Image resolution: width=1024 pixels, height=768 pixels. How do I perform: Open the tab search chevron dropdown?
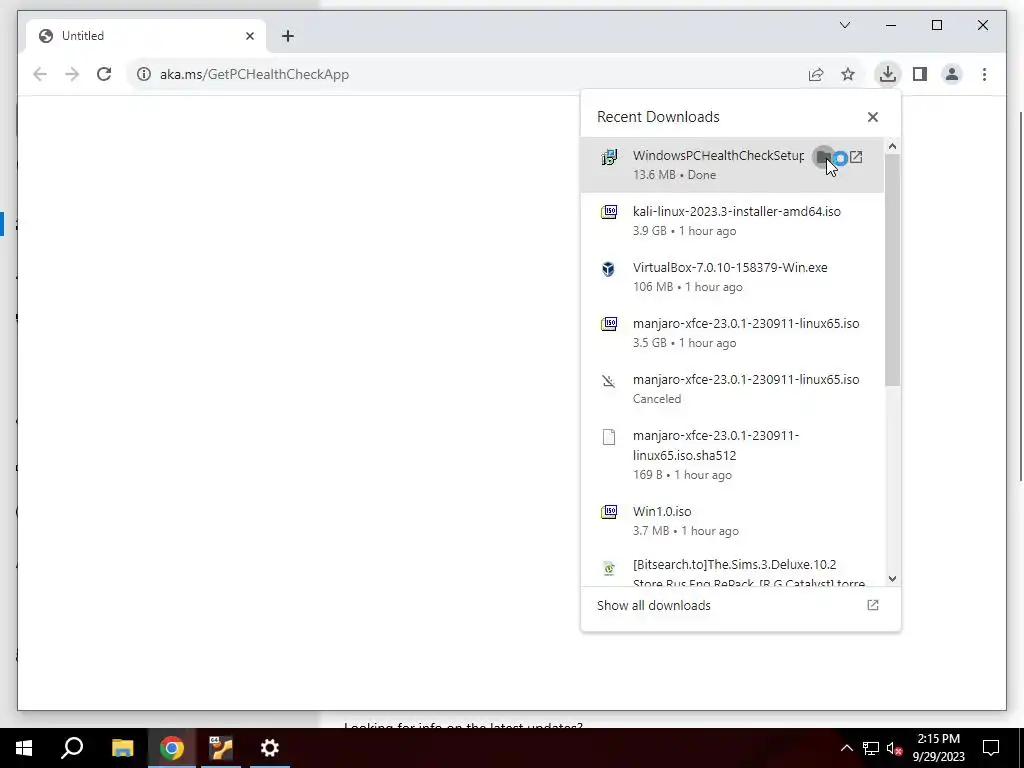coord(844,25)
